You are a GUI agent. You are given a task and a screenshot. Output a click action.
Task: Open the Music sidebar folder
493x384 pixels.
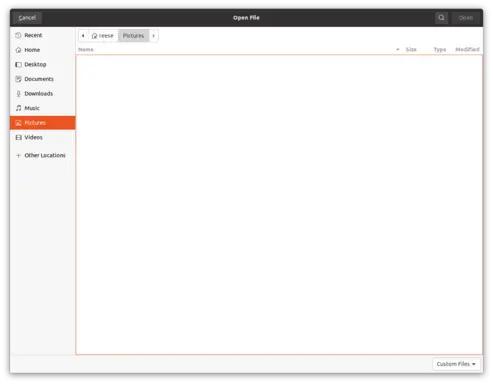(43, 108)
